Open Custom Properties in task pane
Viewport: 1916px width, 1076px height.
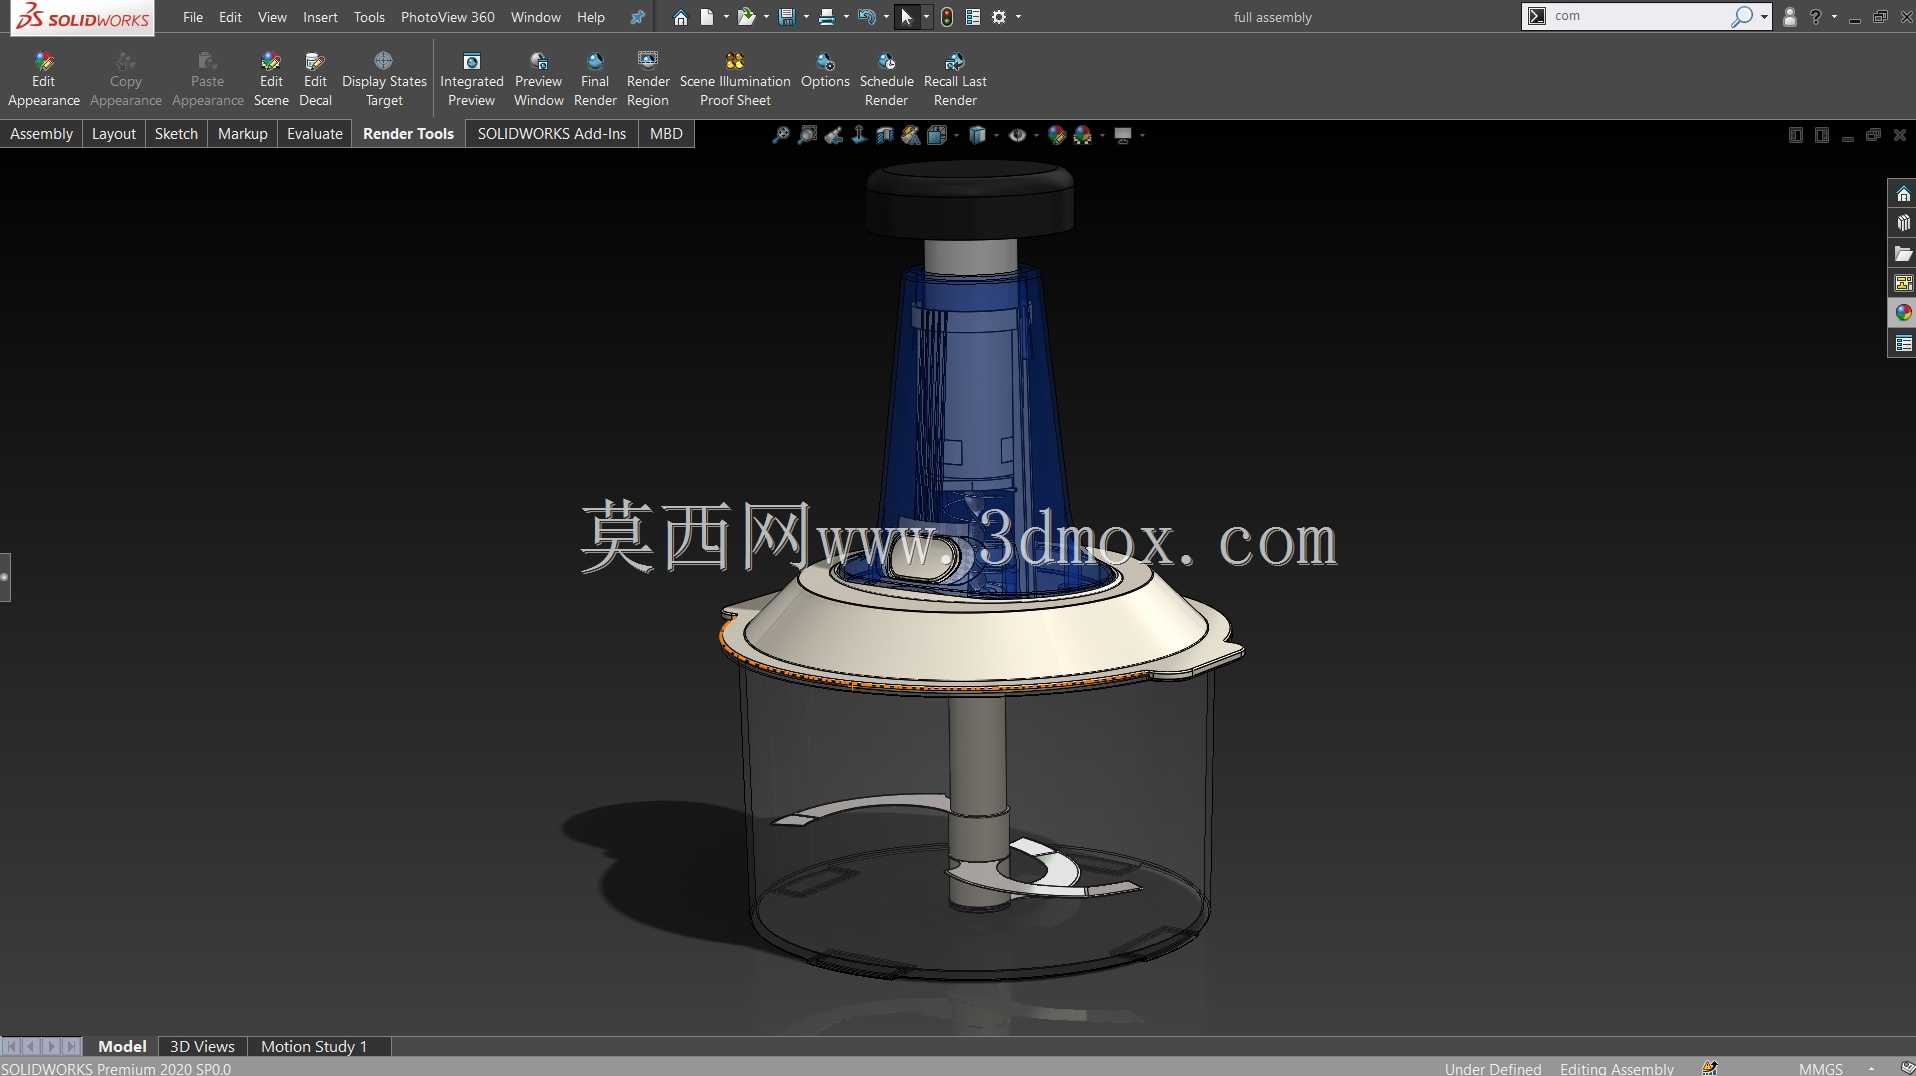pyautogui.click(x=1903, y=343)
